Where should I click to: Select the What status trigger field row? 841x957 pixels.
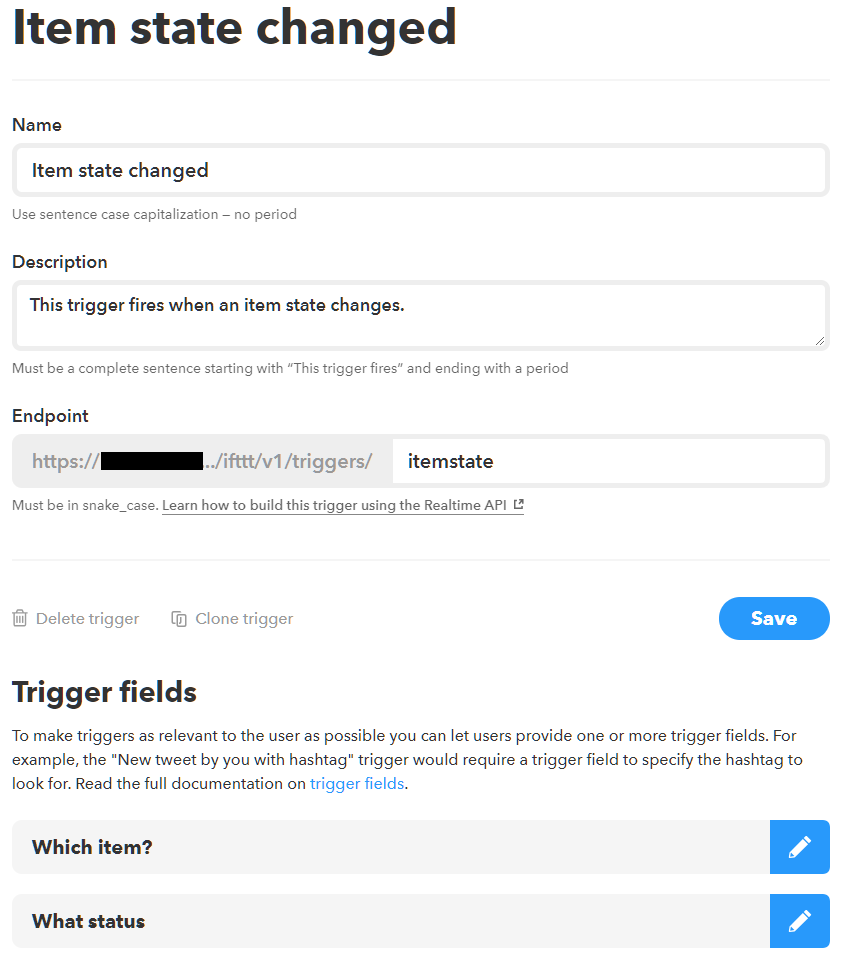pyautogui.click(x=390, y=921)
